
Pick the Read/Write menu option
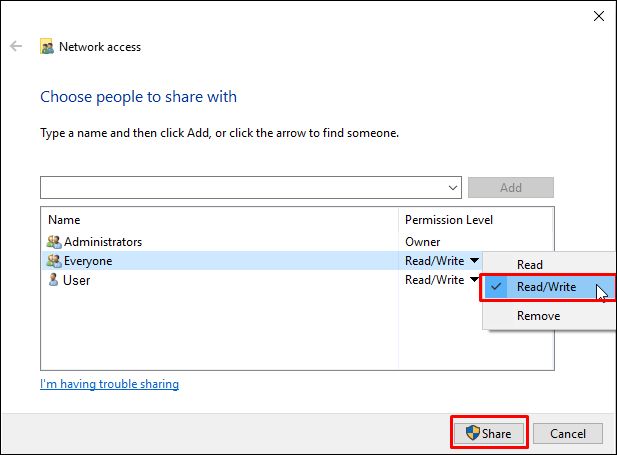pos(546,287)
